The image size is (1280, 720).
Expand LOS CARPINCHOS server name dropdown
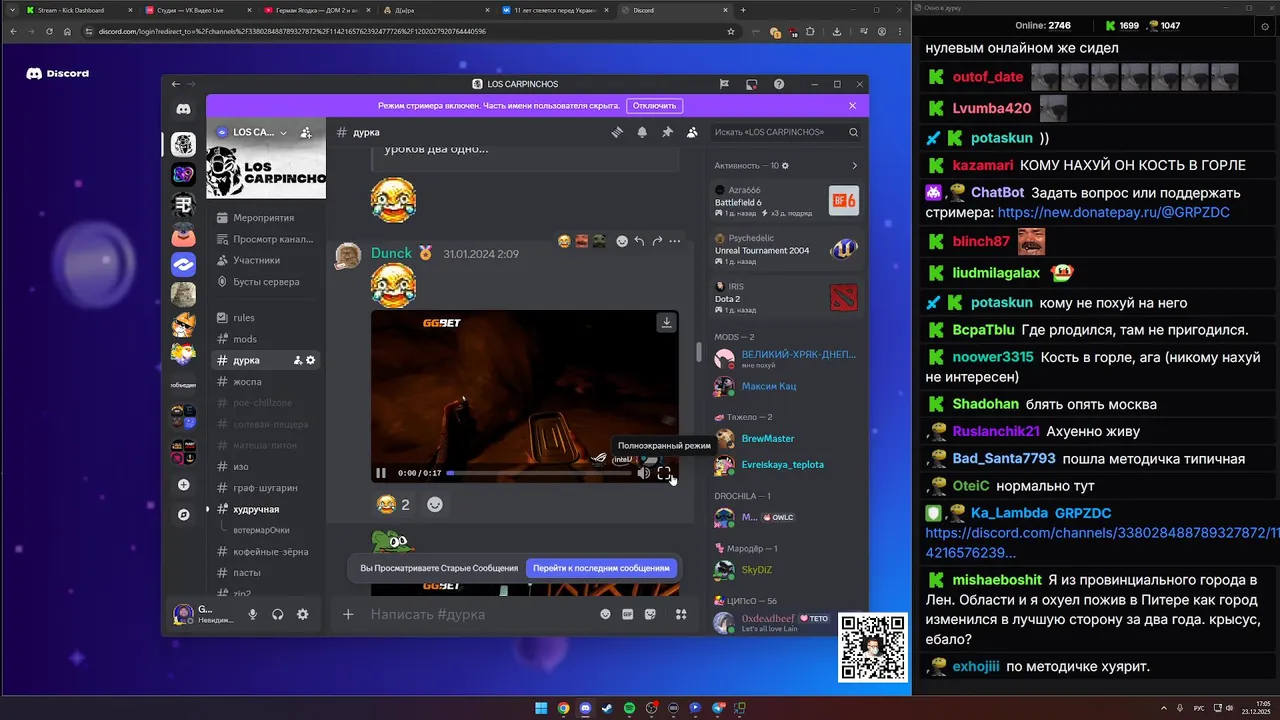point(283,132)
